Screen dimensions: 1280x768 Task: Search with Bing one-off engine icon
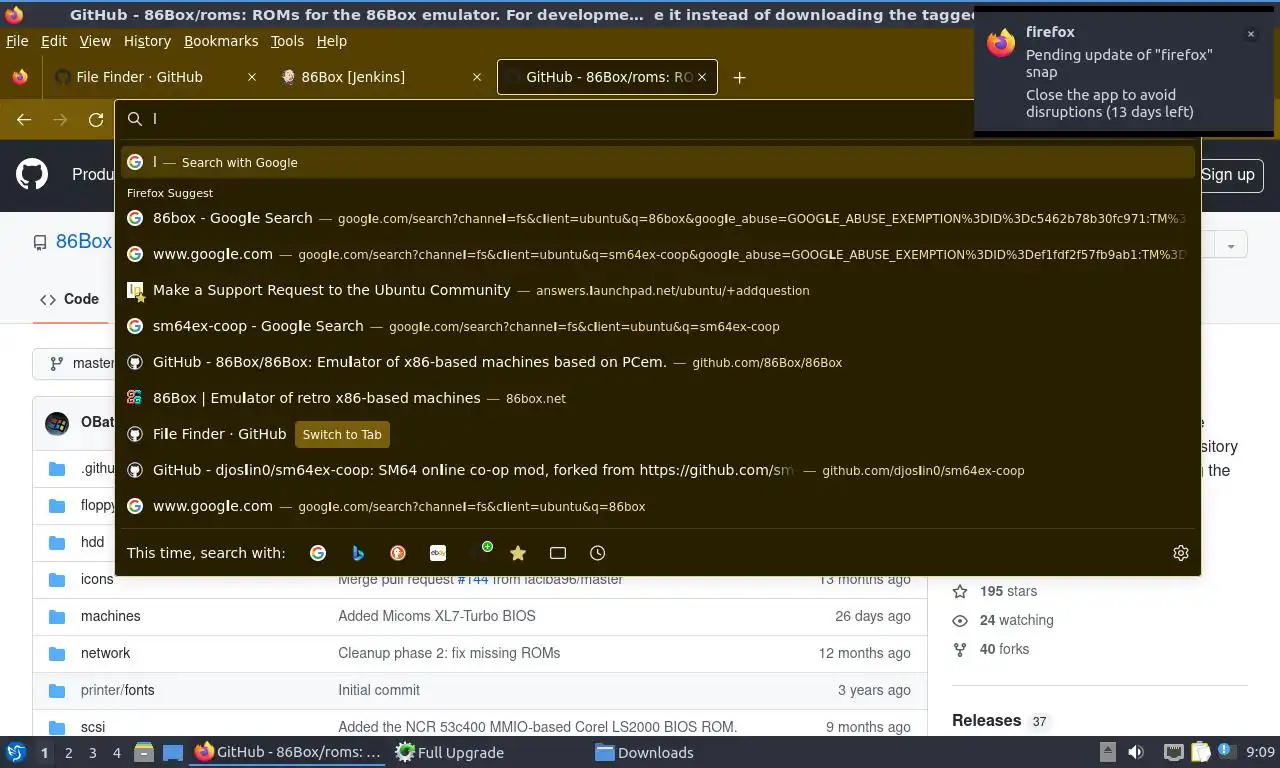point(358,553)
